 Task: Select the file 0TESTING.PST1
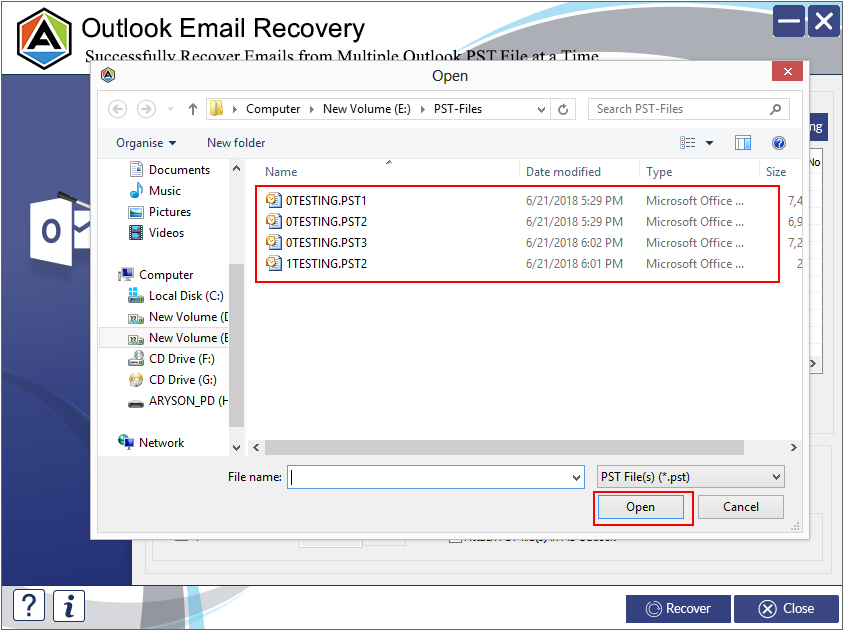[326, 201]
